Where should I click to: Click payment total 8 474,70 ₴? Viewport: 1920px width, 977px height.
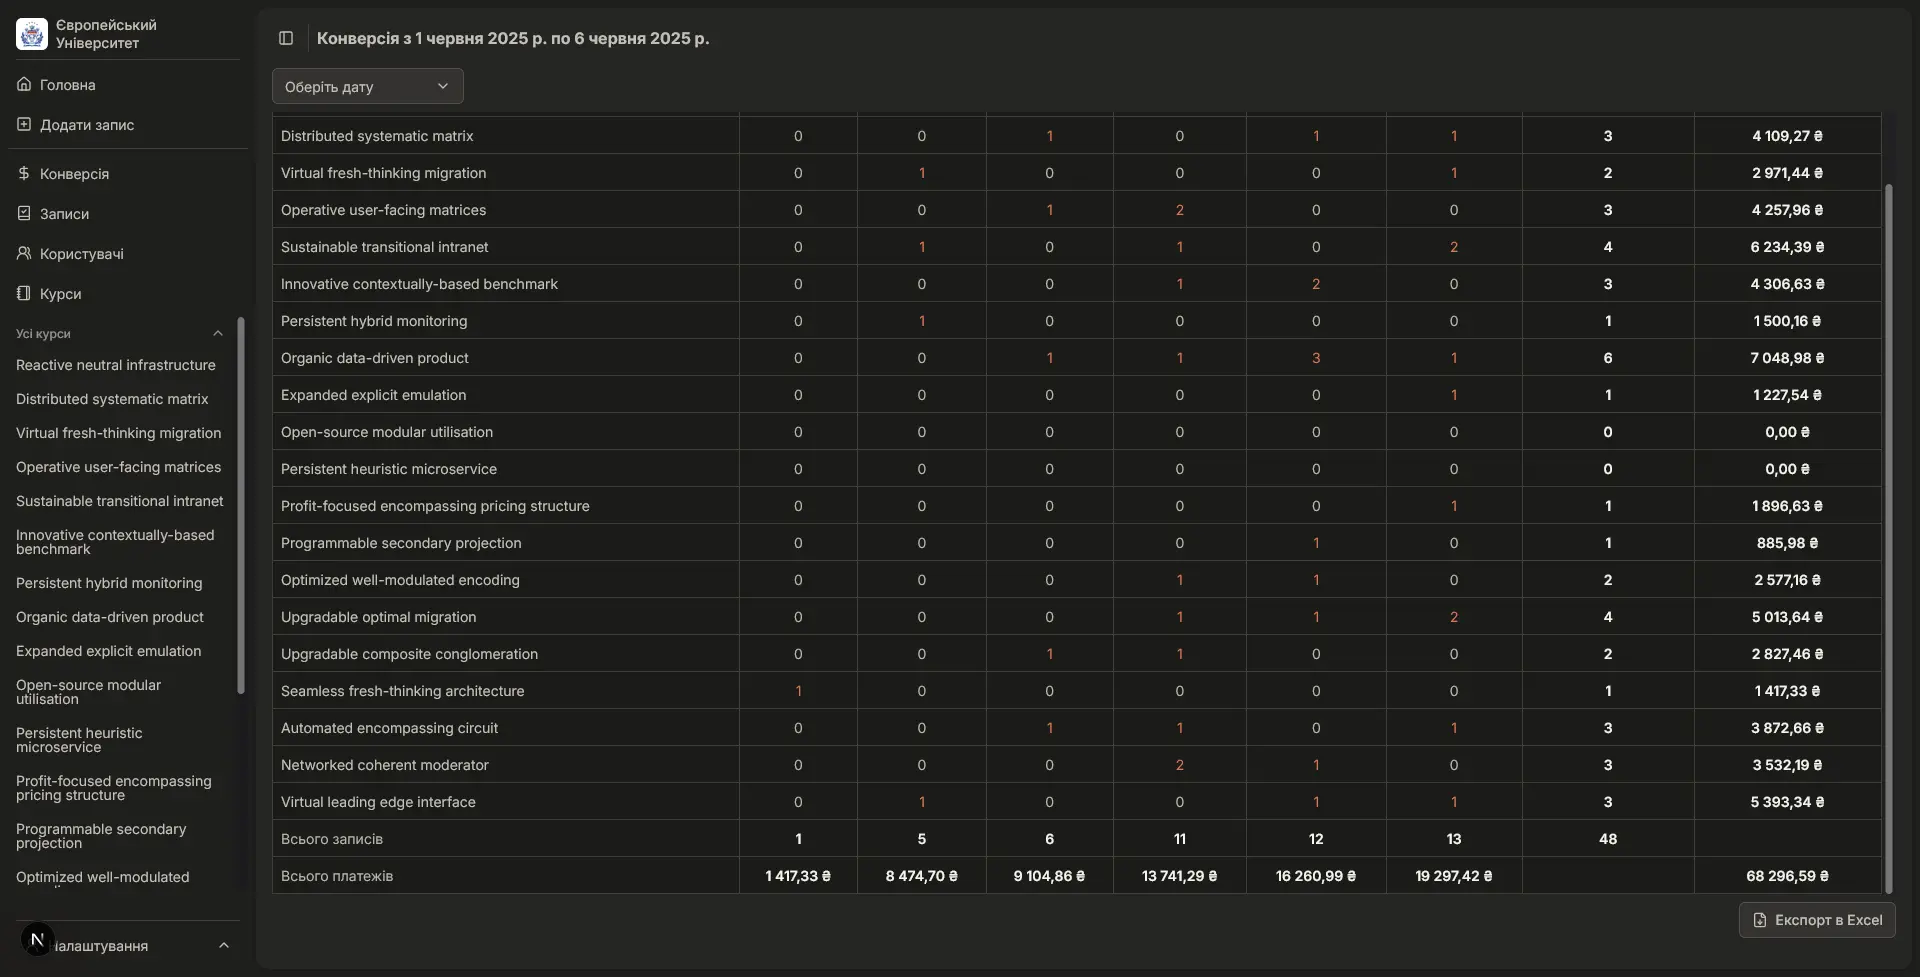922,876
